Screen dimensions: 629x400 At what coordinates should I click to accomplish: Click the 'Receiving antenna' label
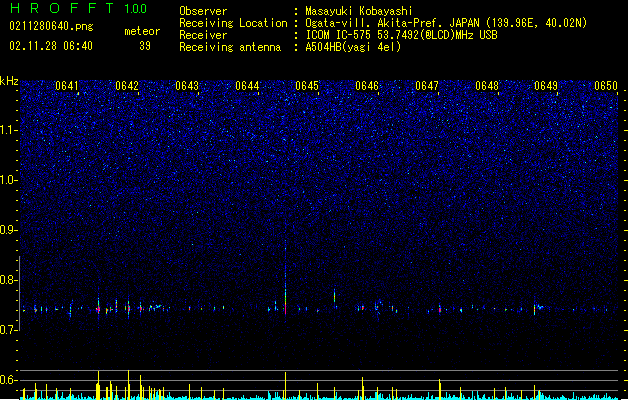tap(230, 47)
